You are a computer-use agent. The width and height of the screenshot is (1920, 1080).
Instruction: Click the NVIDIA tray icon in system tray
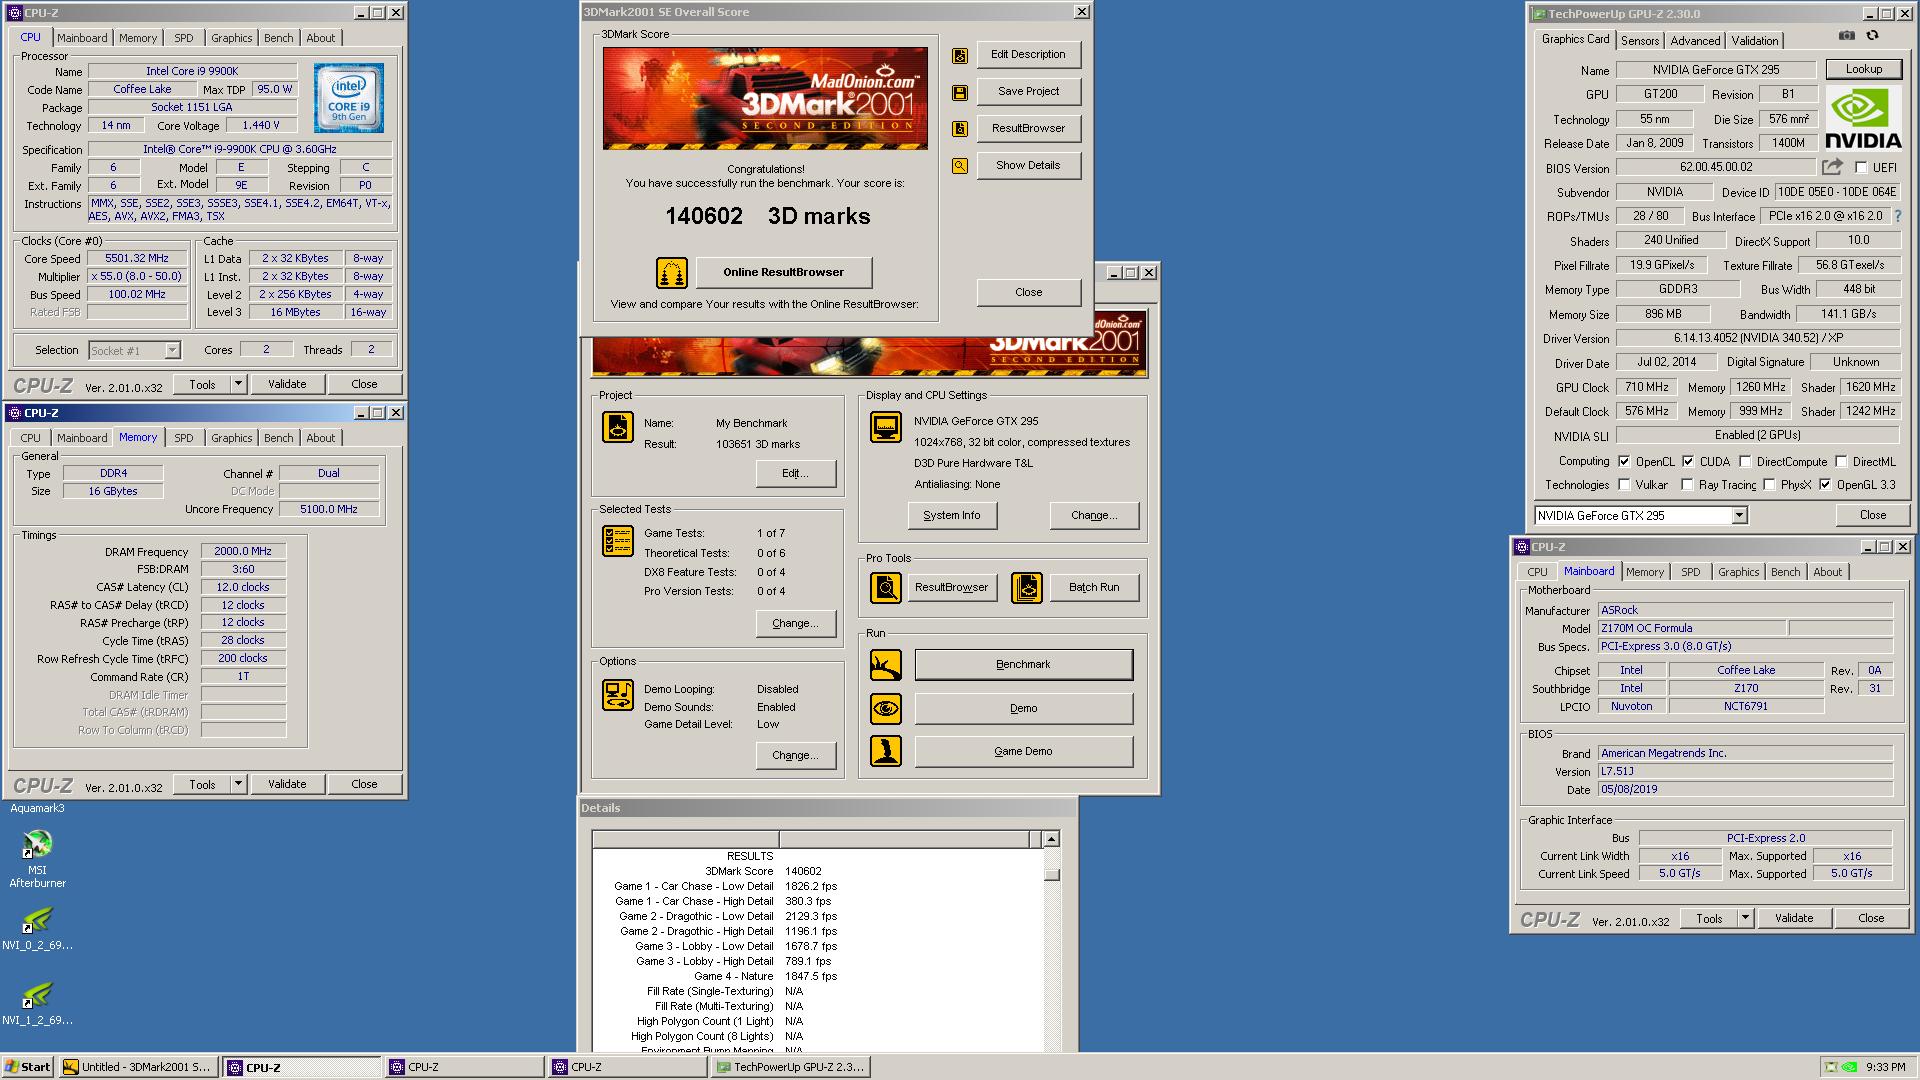[1850, 1067]
